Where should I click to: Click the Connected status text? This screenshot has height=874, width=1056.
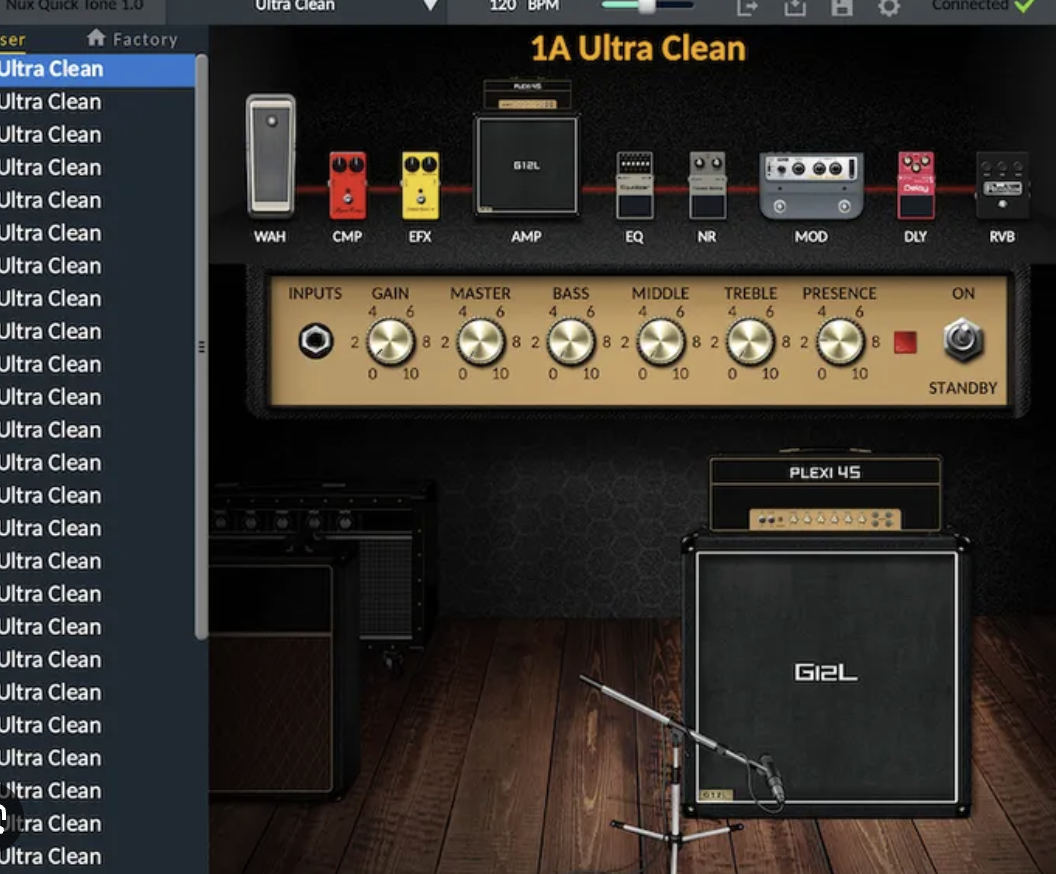coord(970,5)
